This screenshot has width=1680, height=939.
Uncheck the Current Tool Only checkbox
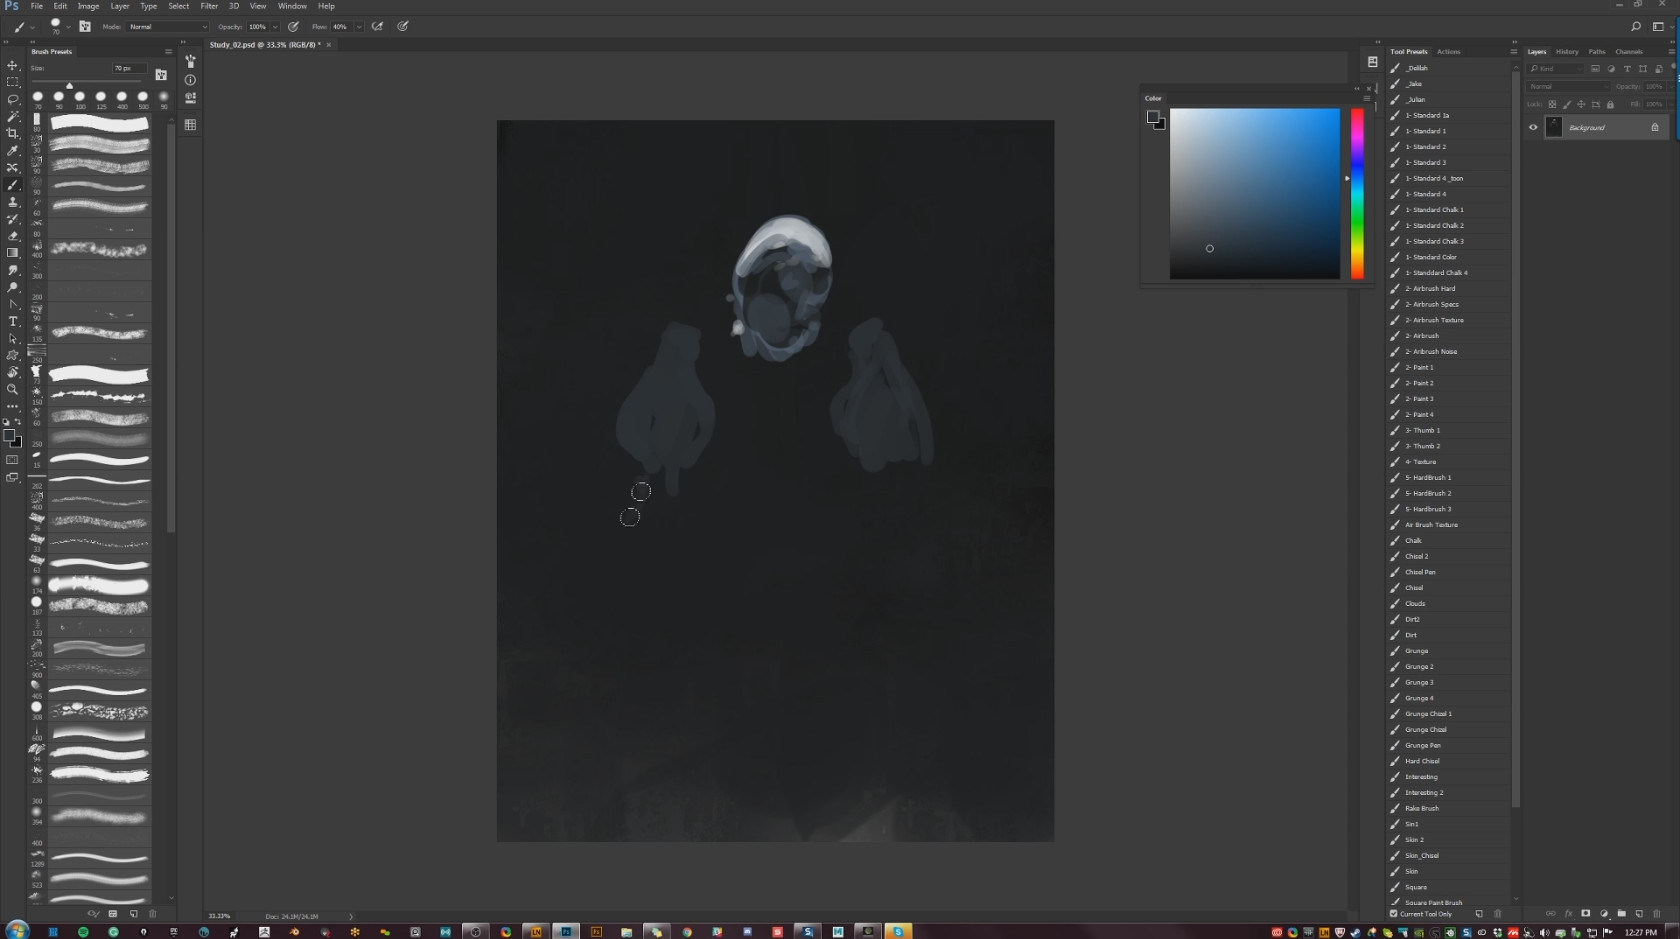coord(1394,913)
